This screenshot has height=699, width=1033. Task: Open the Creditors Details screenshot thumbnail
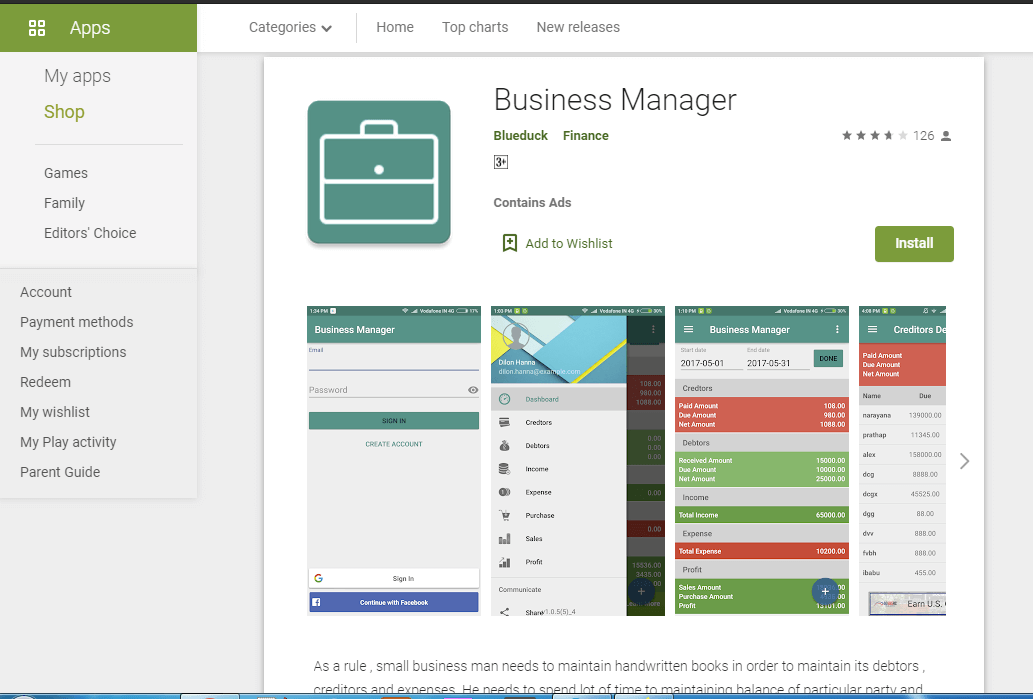pos(902,461)
